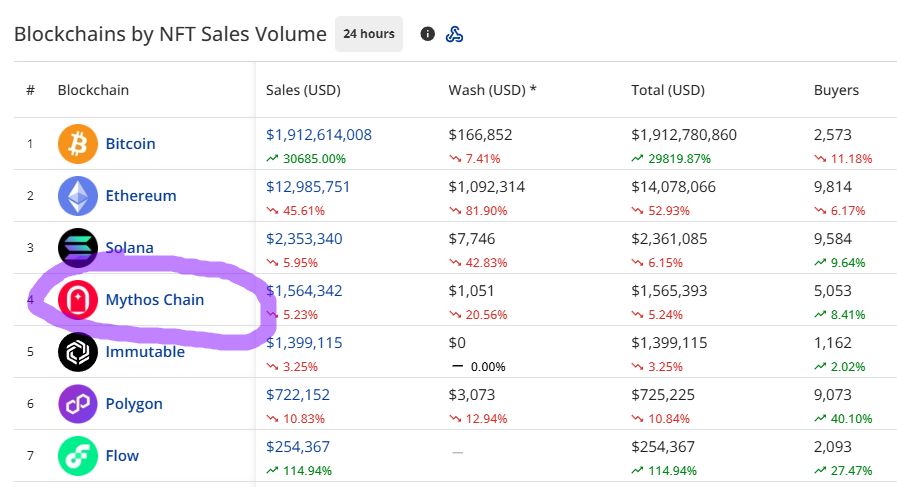Viewport: 897px width, 487px height.
Task: Click the Immutable logo icon
Action: pos(78,352)
